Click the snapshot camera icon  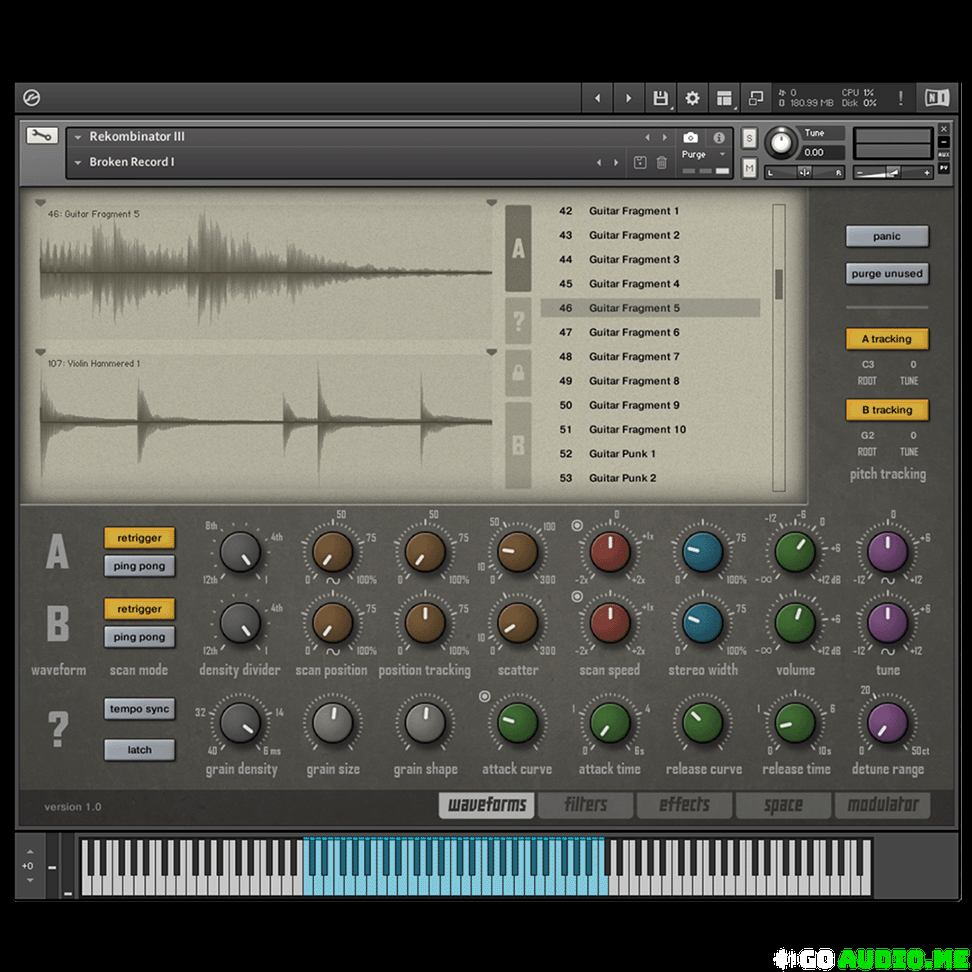click(690, 137)
